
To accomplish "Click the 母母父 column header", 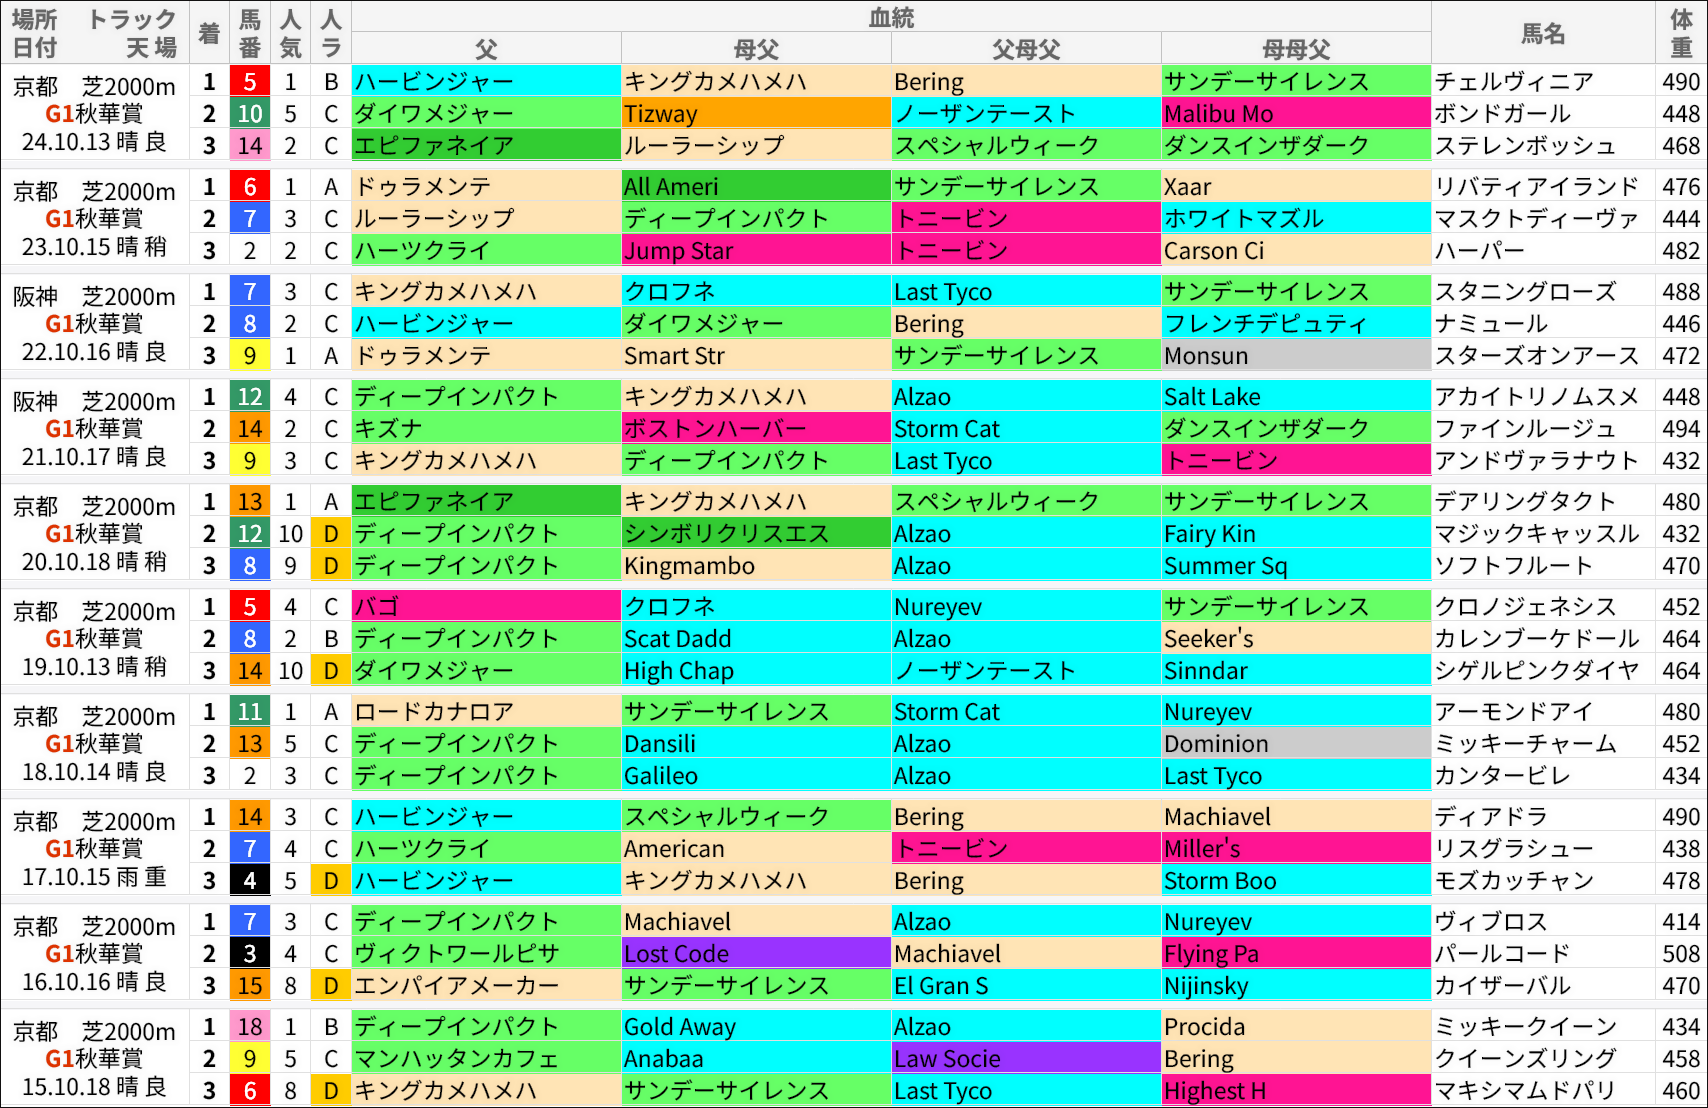I will point(1295,49).
